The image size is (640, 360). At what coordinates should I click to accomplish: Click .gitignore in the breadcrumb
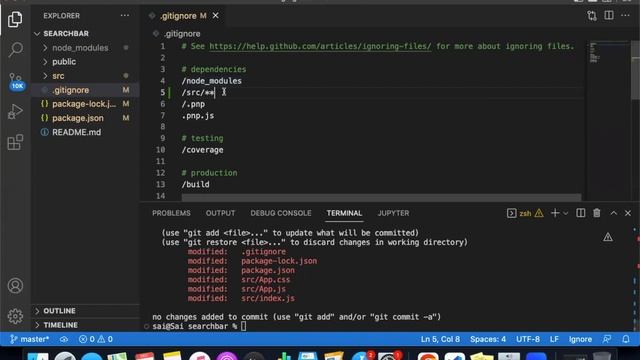(x=182, y=34)
